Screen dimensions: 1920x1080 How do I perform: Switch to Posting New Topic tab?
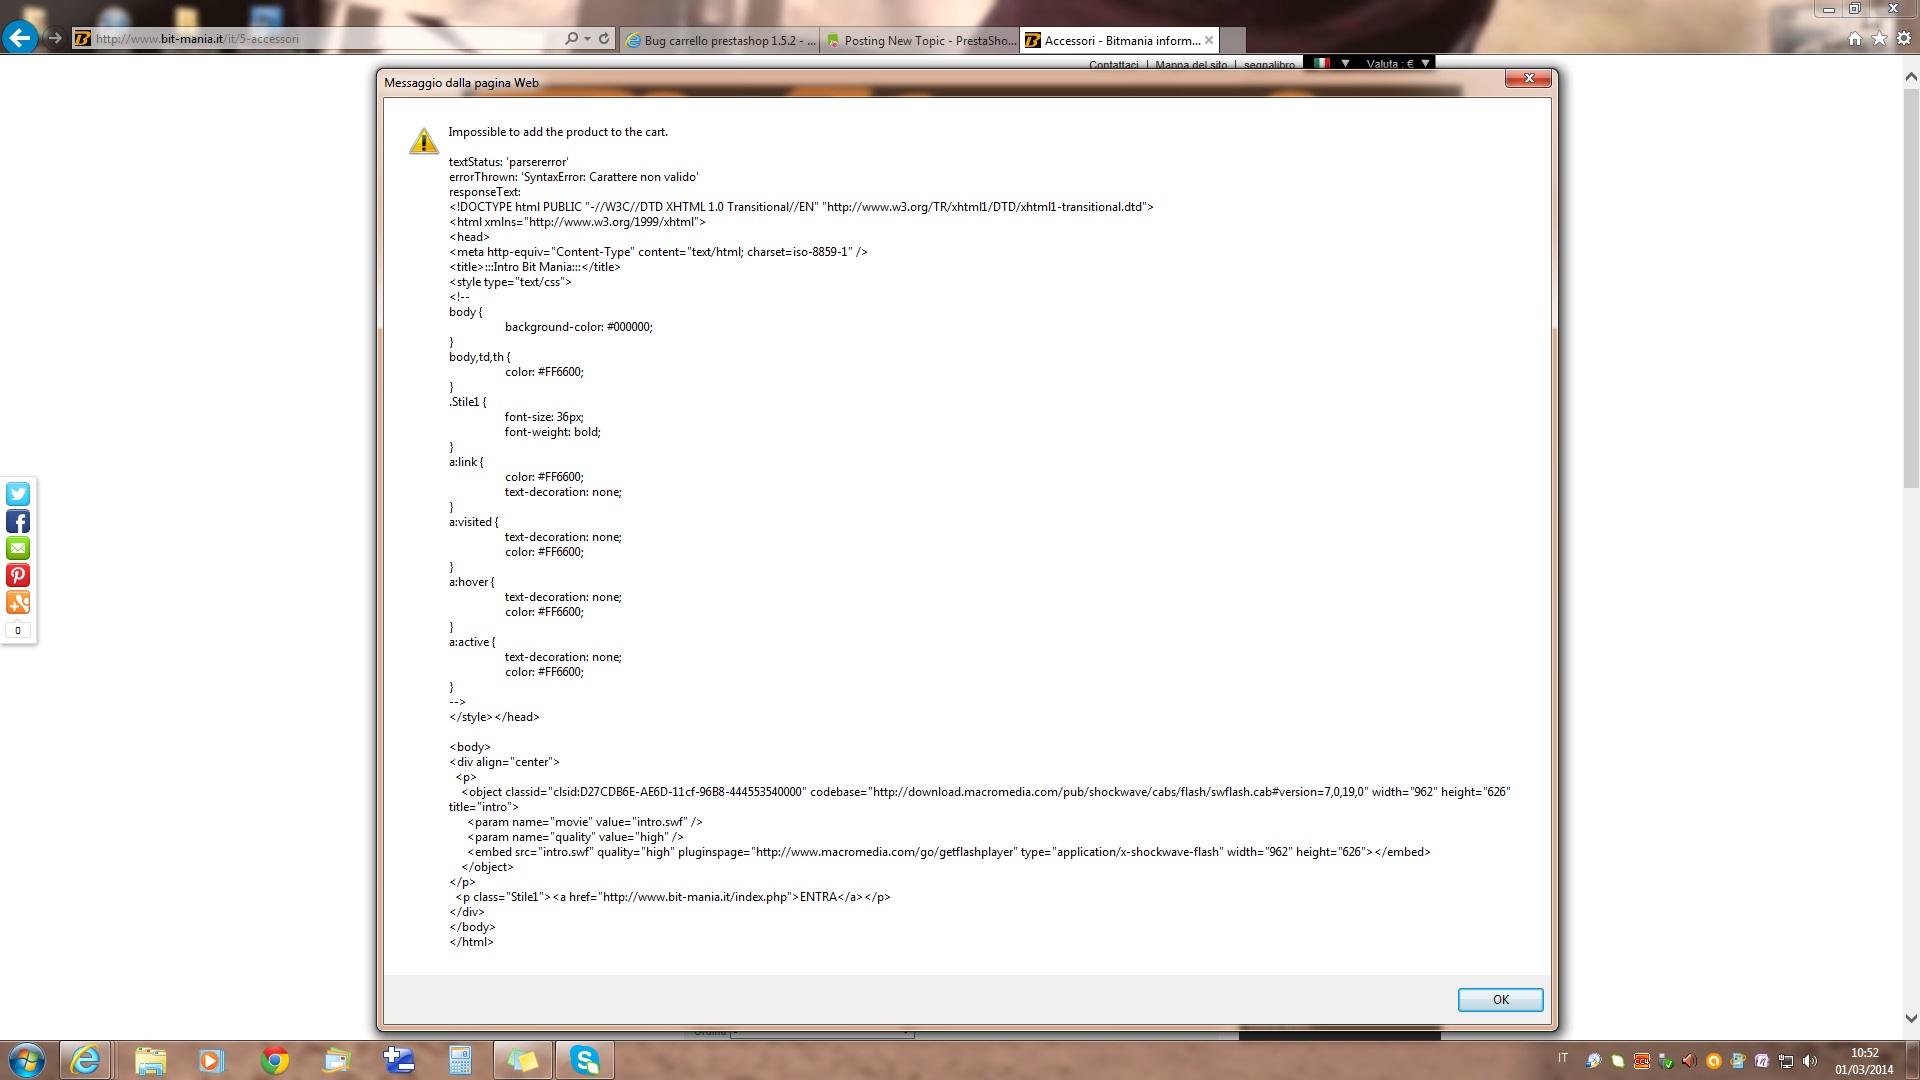pyautogui.click(x=920, y=40)
